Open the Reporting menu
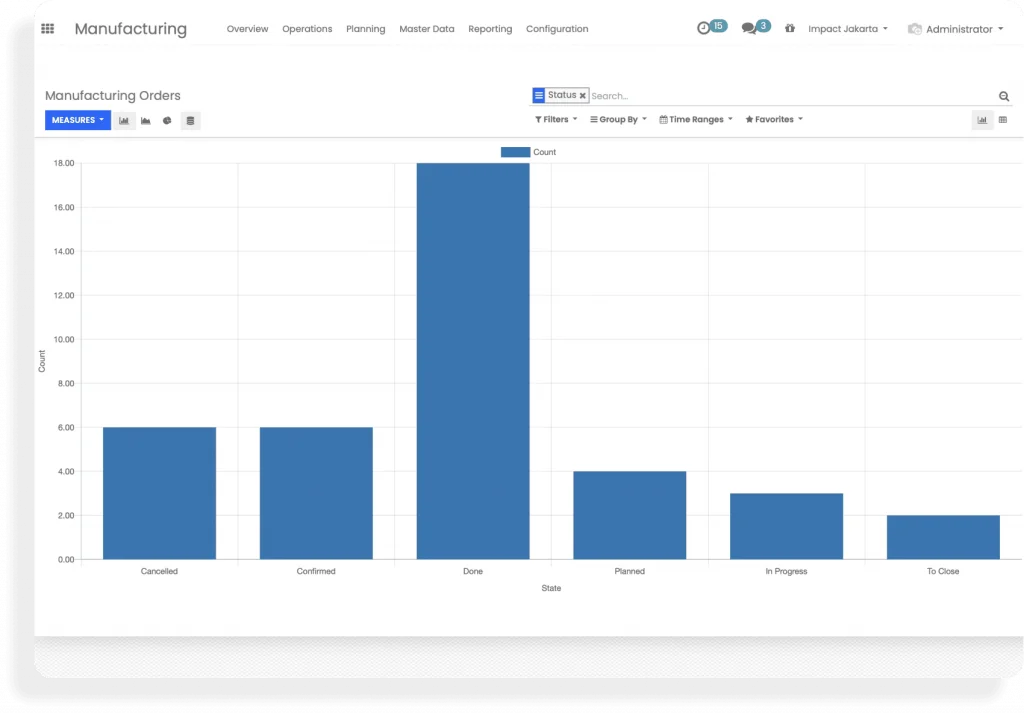The width and height of the screenshot is (1024, 713). click(x=490, y=29)
